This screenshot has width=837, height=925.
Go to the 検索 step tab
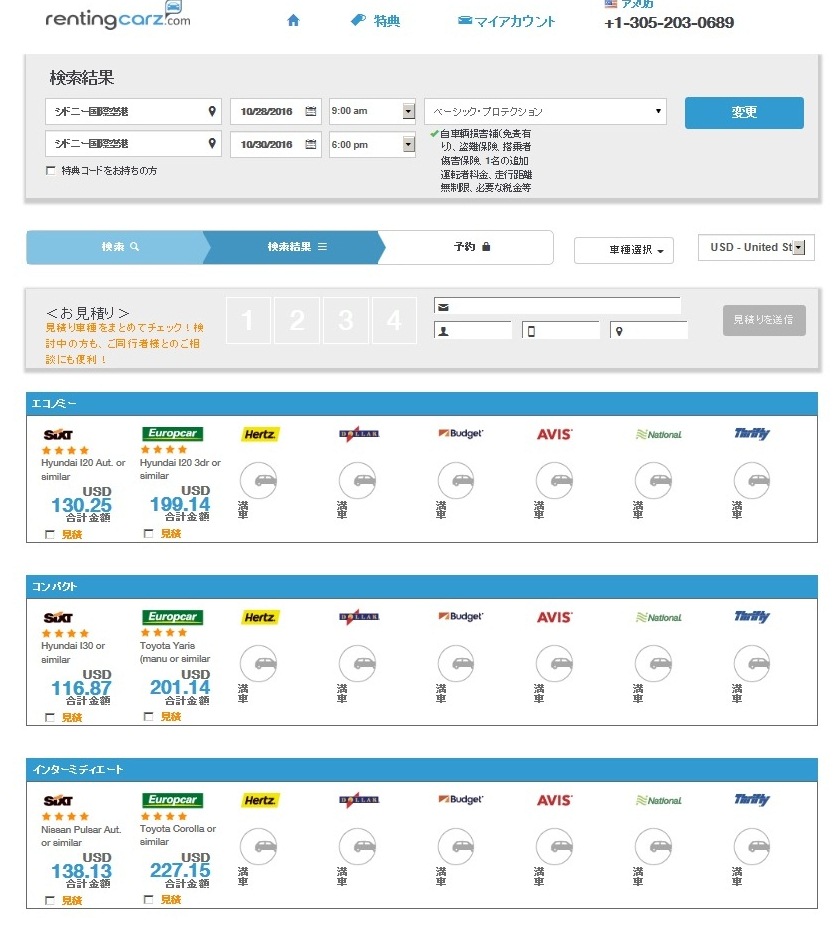[x=120, y=247]
